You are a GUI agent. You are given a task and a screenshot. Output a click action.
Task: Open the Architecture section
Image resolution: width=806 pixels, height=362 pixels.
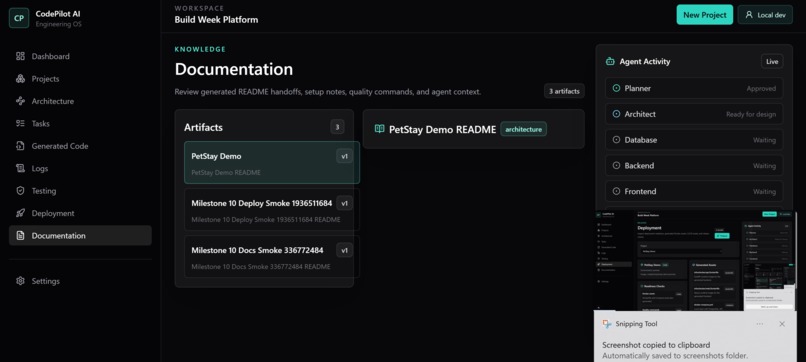pos(80,101)
